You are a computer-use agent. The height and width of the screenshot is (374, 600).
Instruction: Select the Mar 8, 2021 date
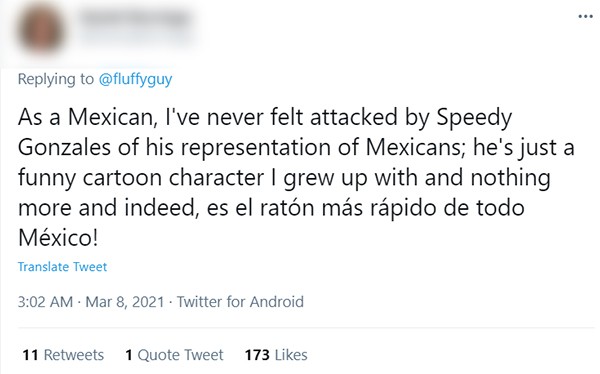(x=125, y=302)
